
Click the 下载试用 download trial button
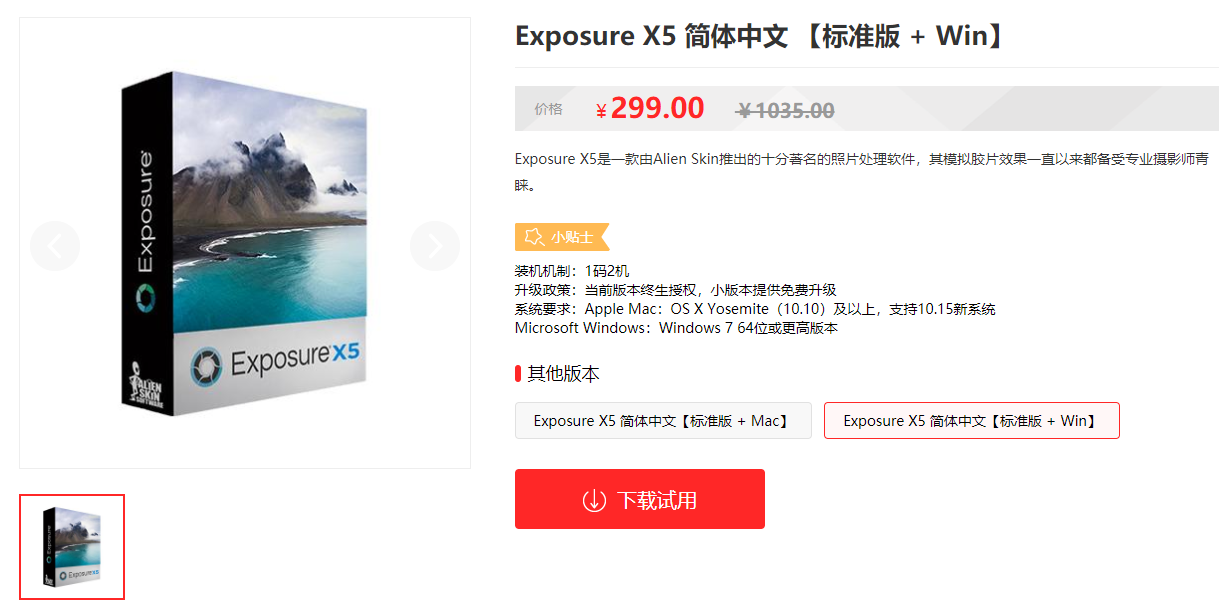point(640,499)
